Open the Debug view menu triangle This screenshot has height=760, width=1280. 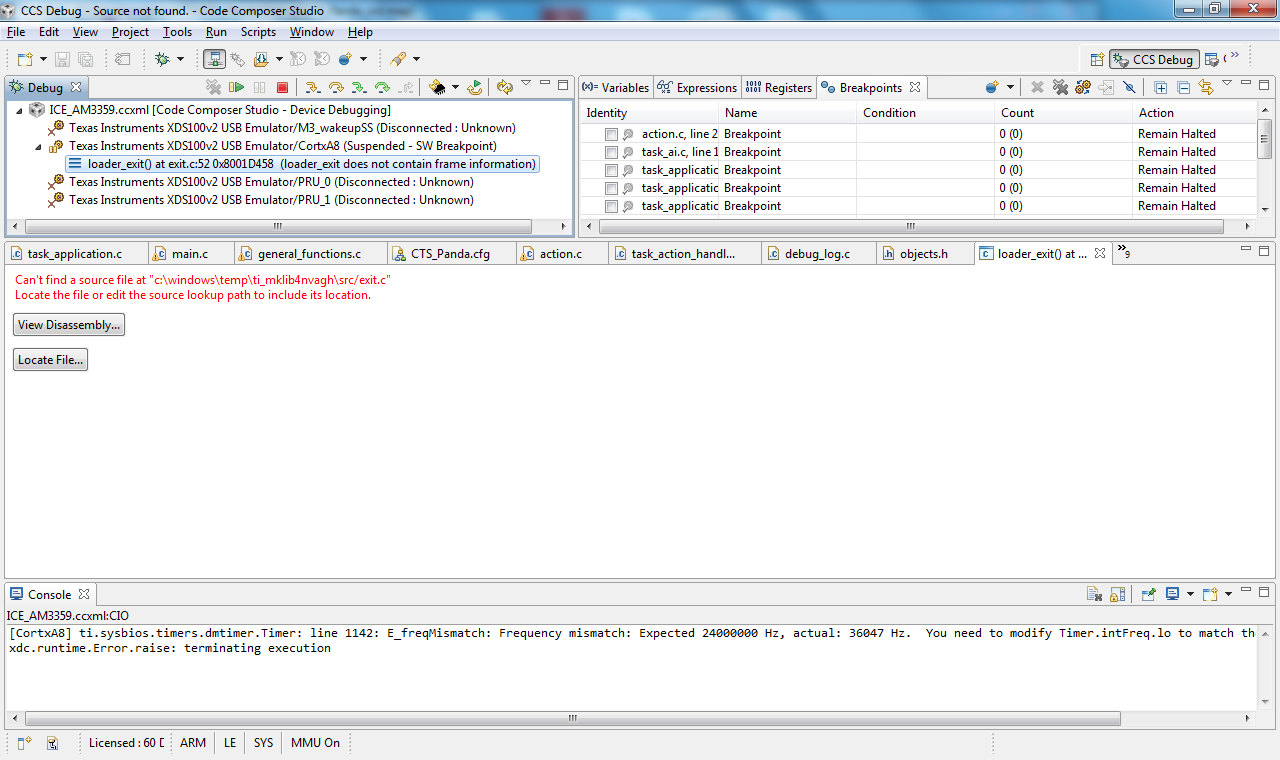(x=526, y=84)
